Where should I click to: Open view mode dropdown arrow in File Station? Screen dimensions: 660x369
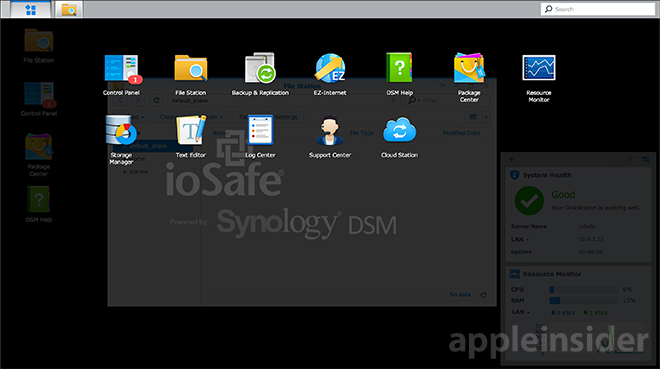tap(486, 117)
